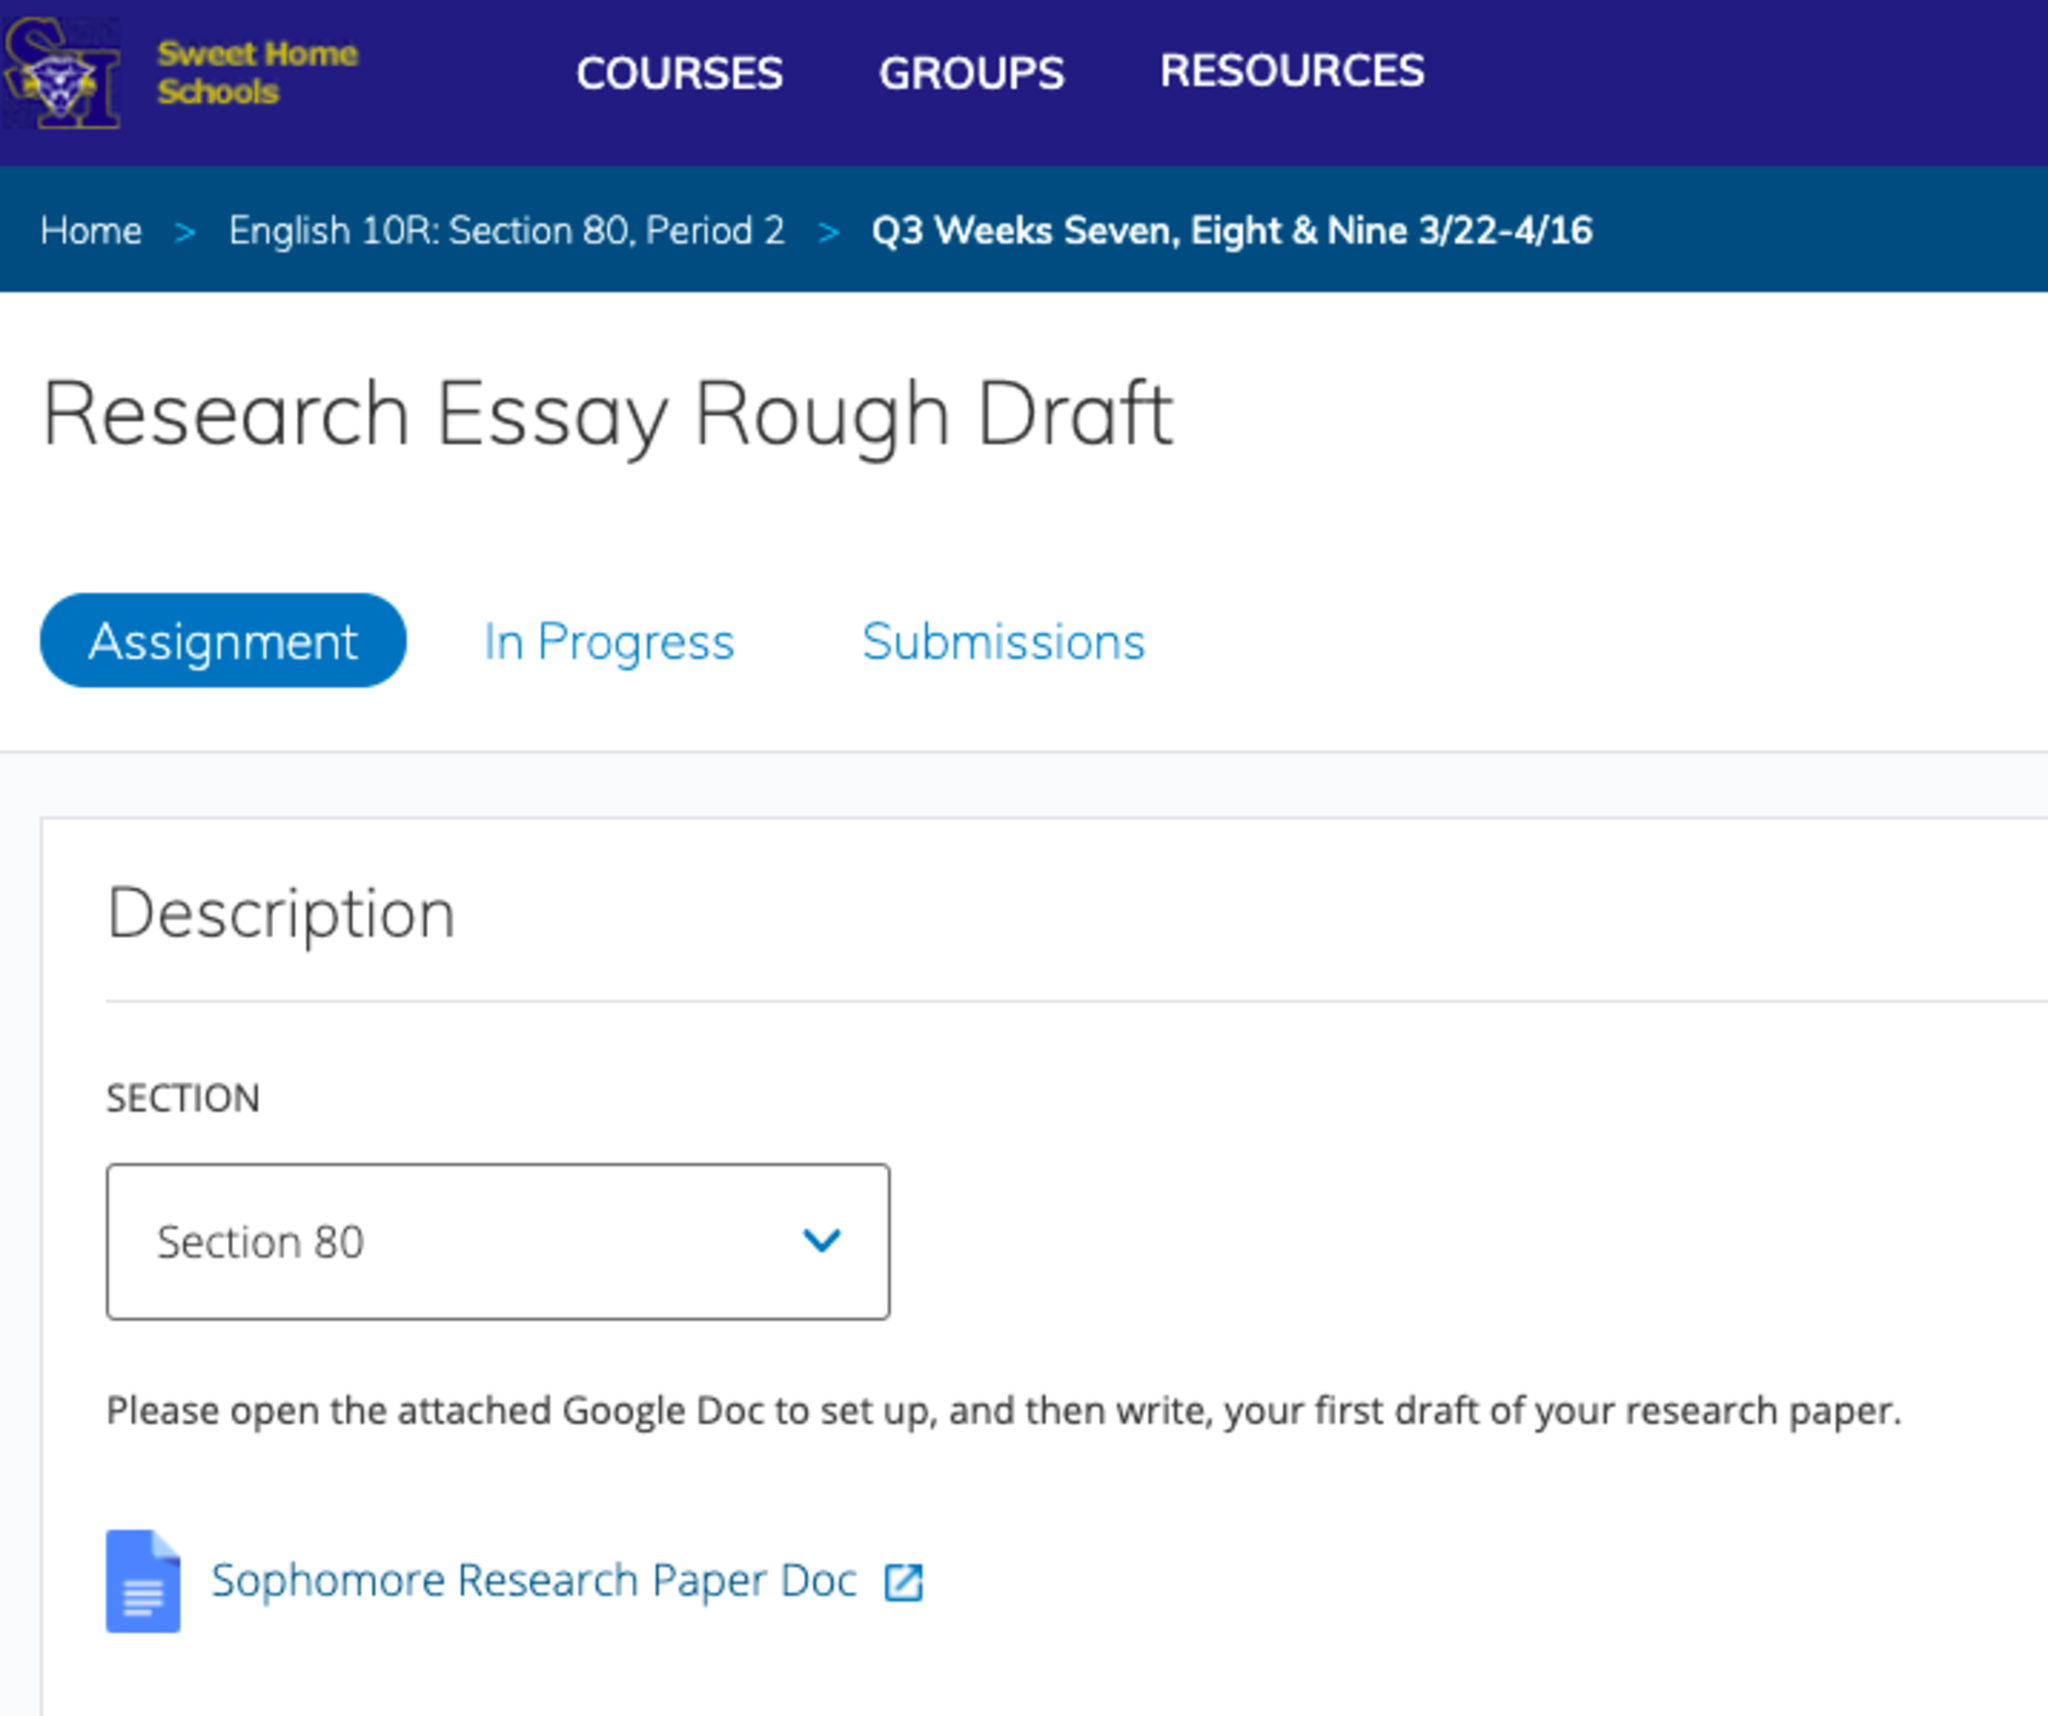The width and height of the screenshot is (2048, 1716).
Task: Click the assignment instructions paragraph text
Action: pyautogui.click(x=1003, y=1411)
